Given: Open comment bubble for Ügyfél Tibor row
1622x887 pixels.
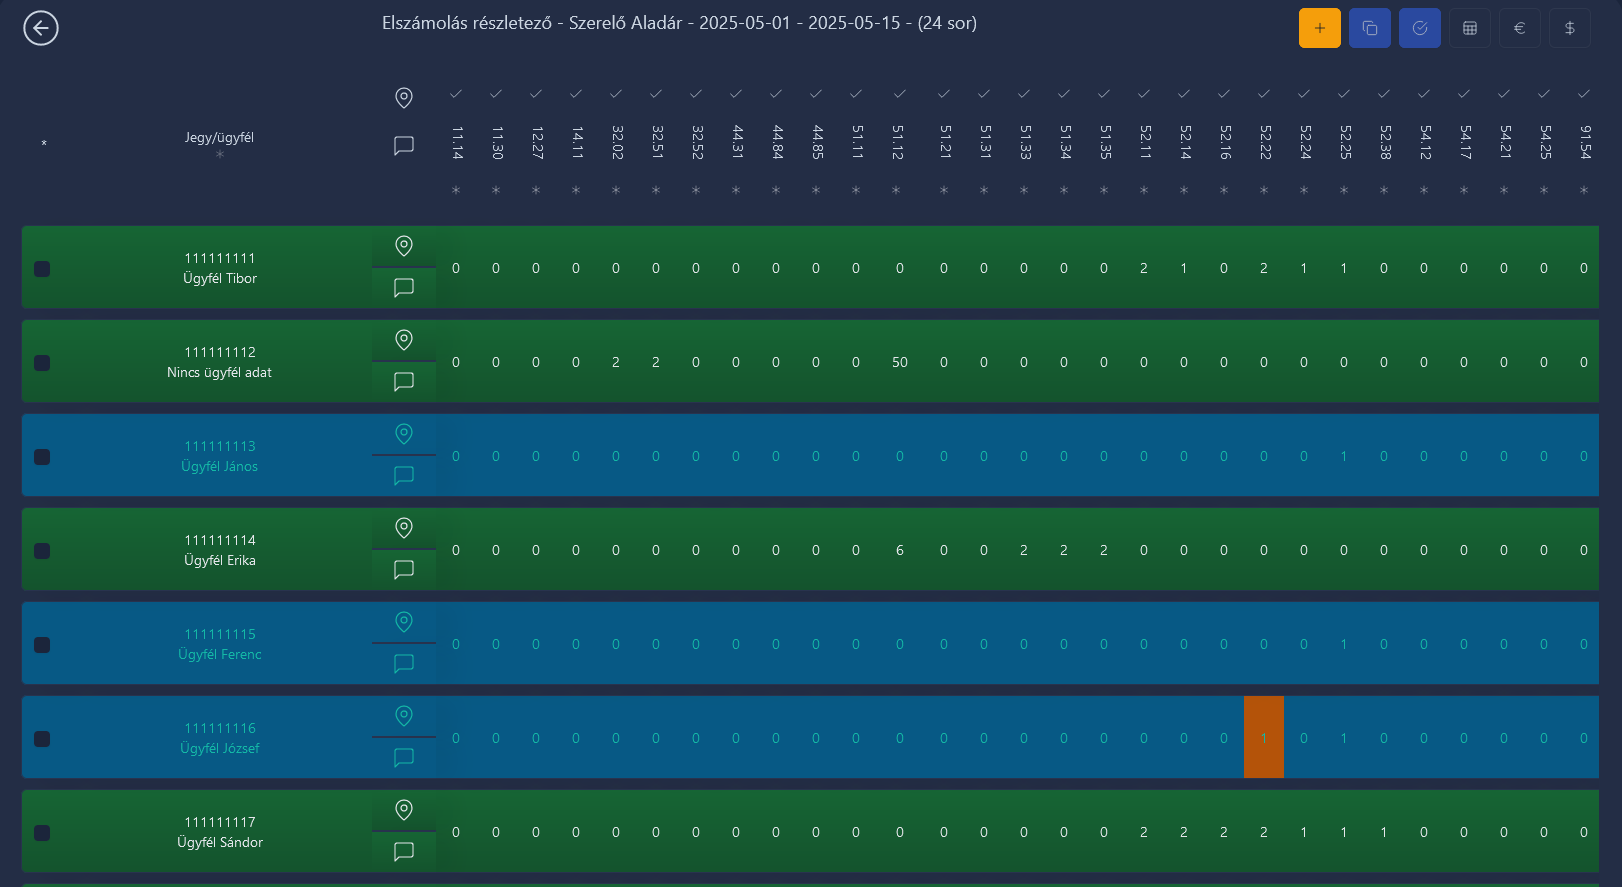Looking at the screenshot, I should 404,288.
